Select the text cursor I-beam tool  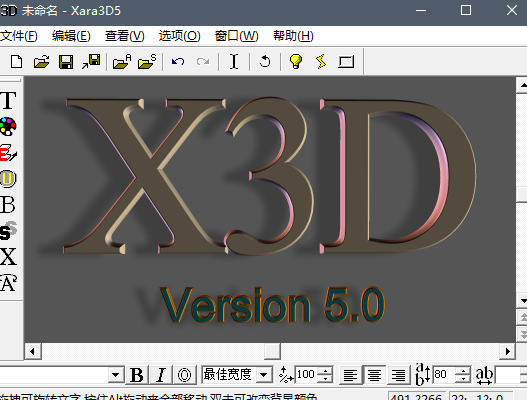234,62
